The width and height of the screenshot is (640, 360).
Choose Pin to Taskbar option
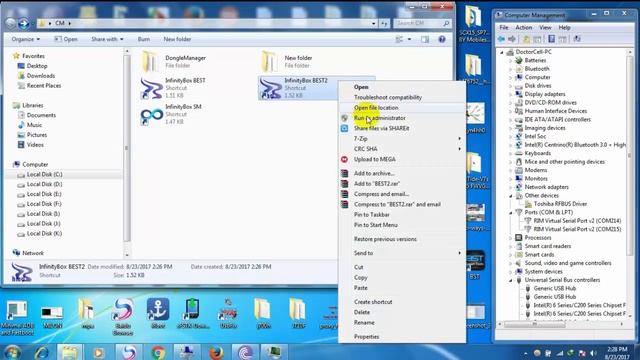371,215
